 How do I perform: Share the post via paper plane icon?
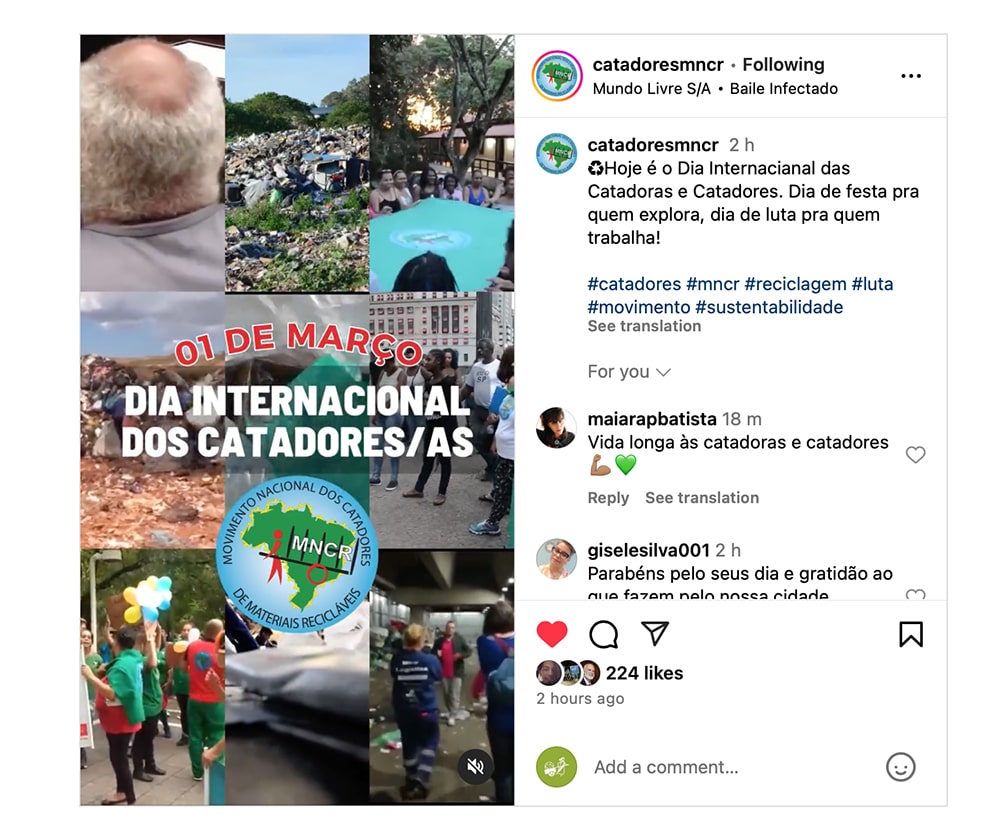(655, 633)
